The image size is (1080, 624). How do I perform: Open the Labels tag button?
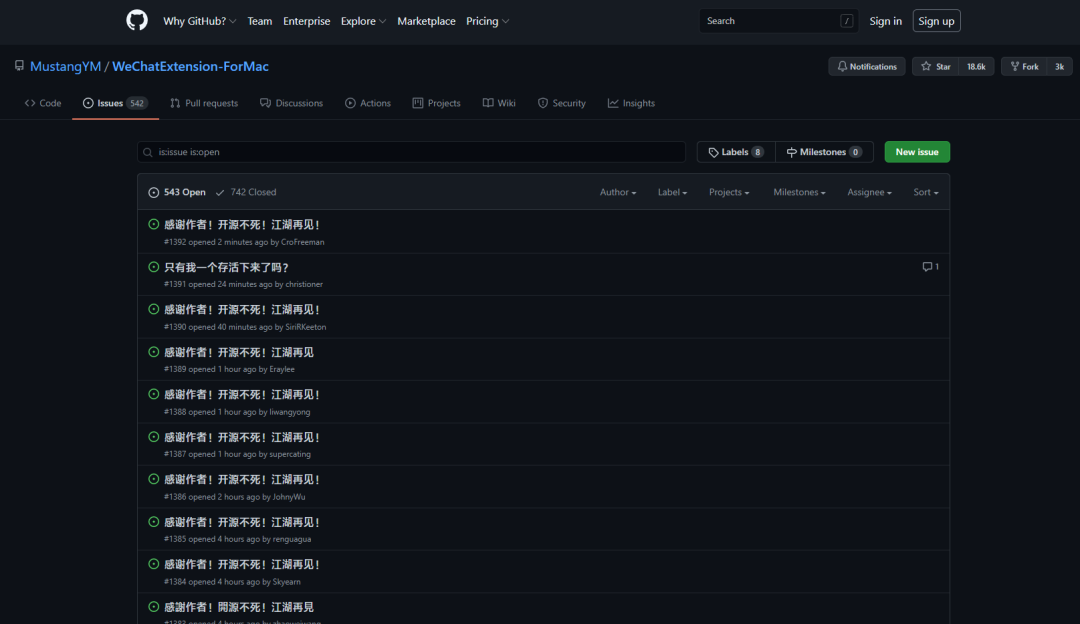pyautogui.click(x=735, y=152)
